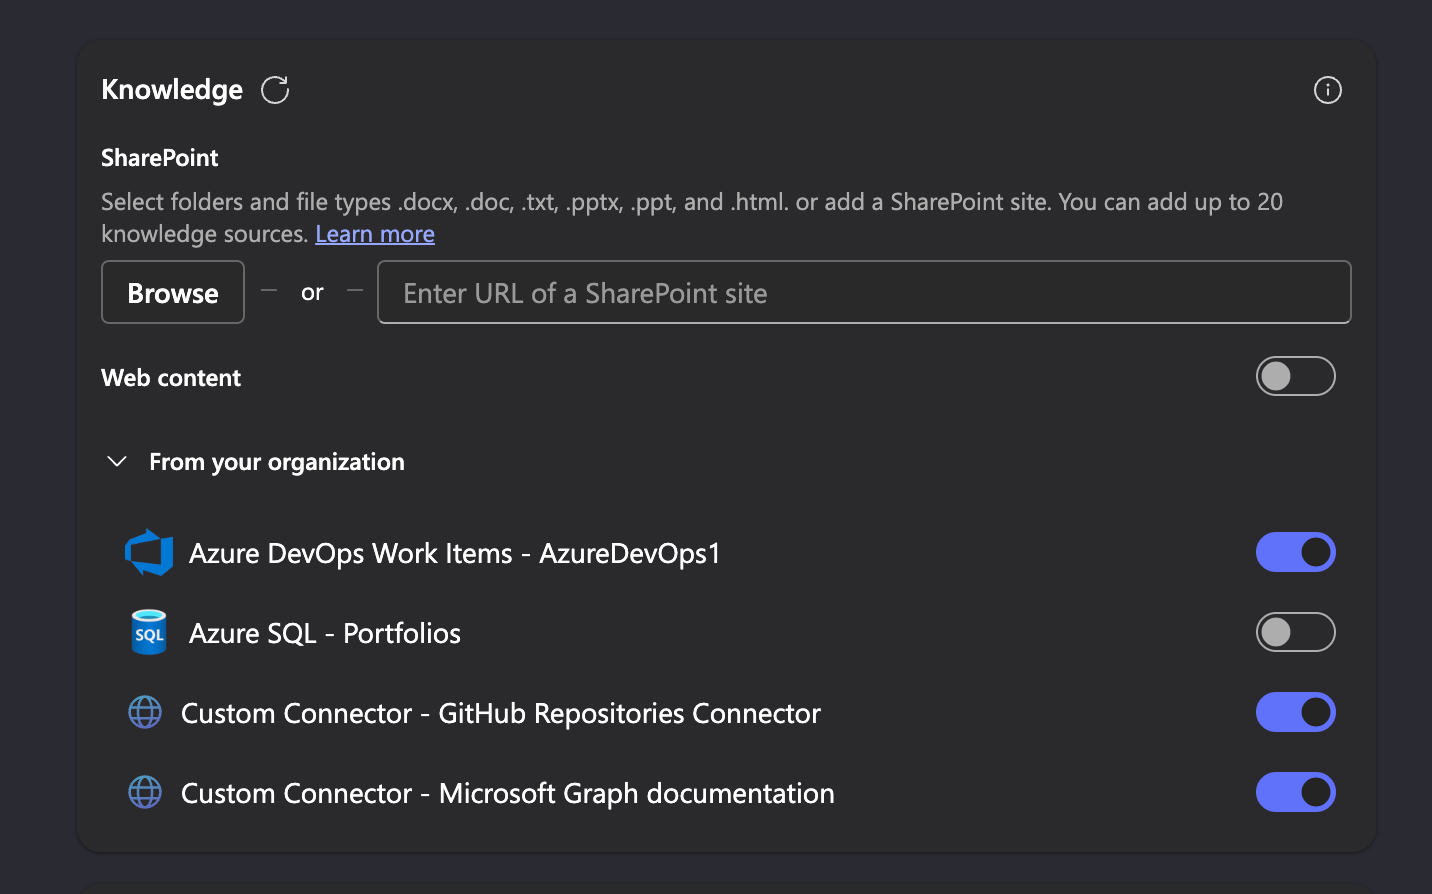1432x894 pixels.
Task: Click the Microsoft Graph documentation globe icon
Action: (145, 793)
